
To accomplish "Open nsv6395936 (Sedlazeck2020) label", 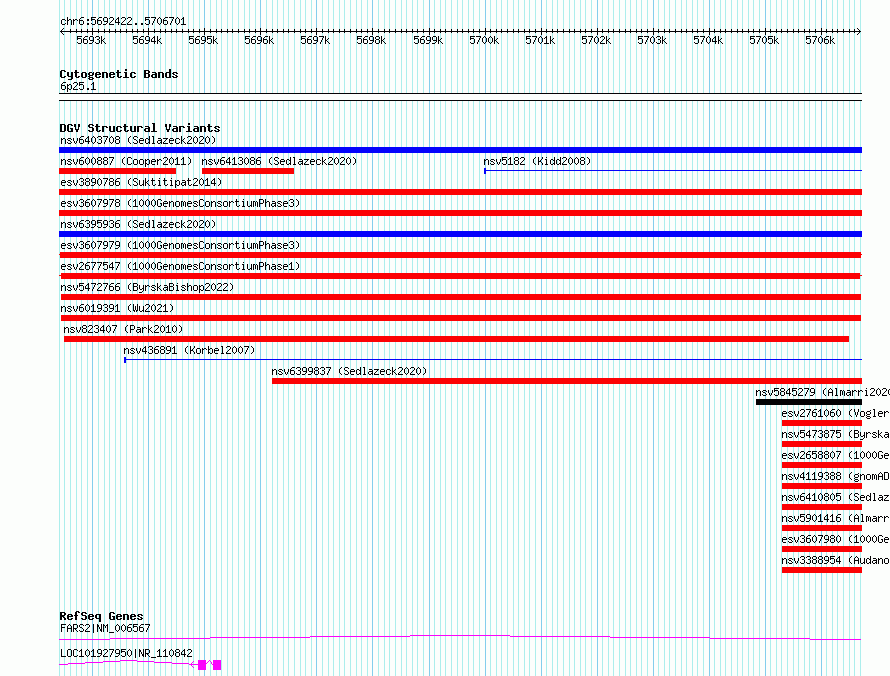I will [x=138, y=224].
